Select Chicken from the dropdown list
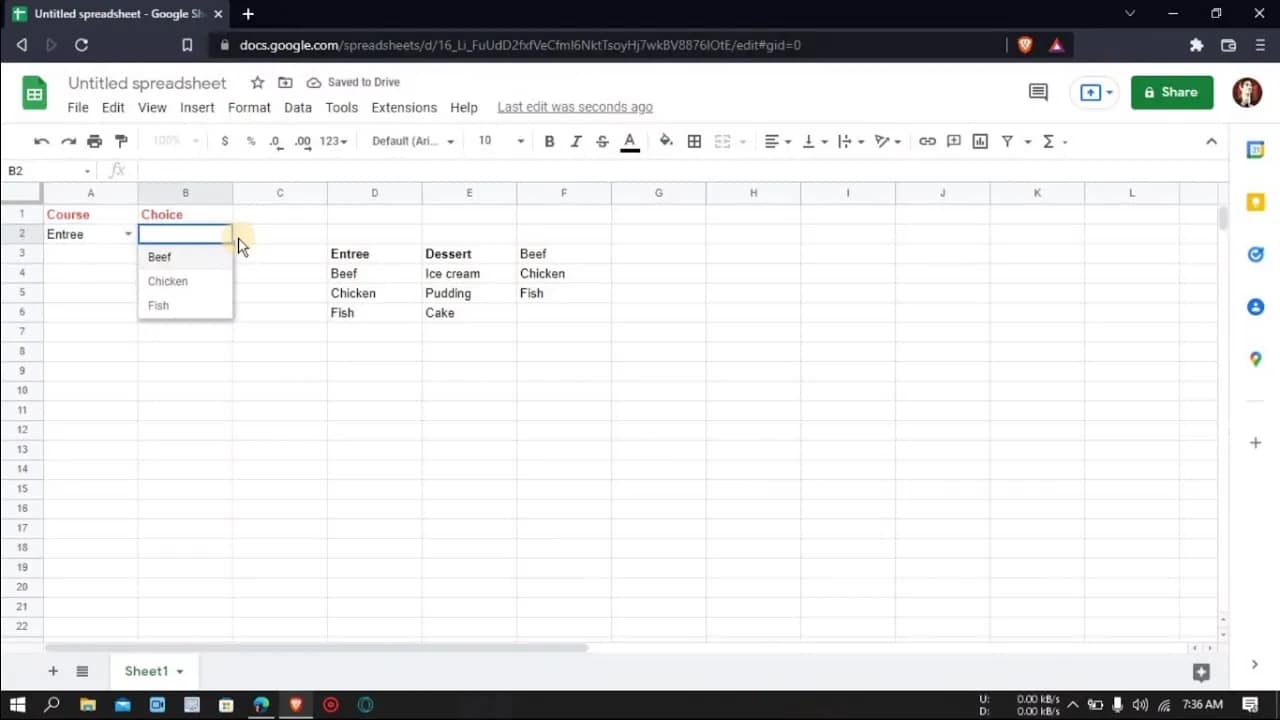Image resolution: width=1280 pixels, height=720 pixels. click(167, 281)
